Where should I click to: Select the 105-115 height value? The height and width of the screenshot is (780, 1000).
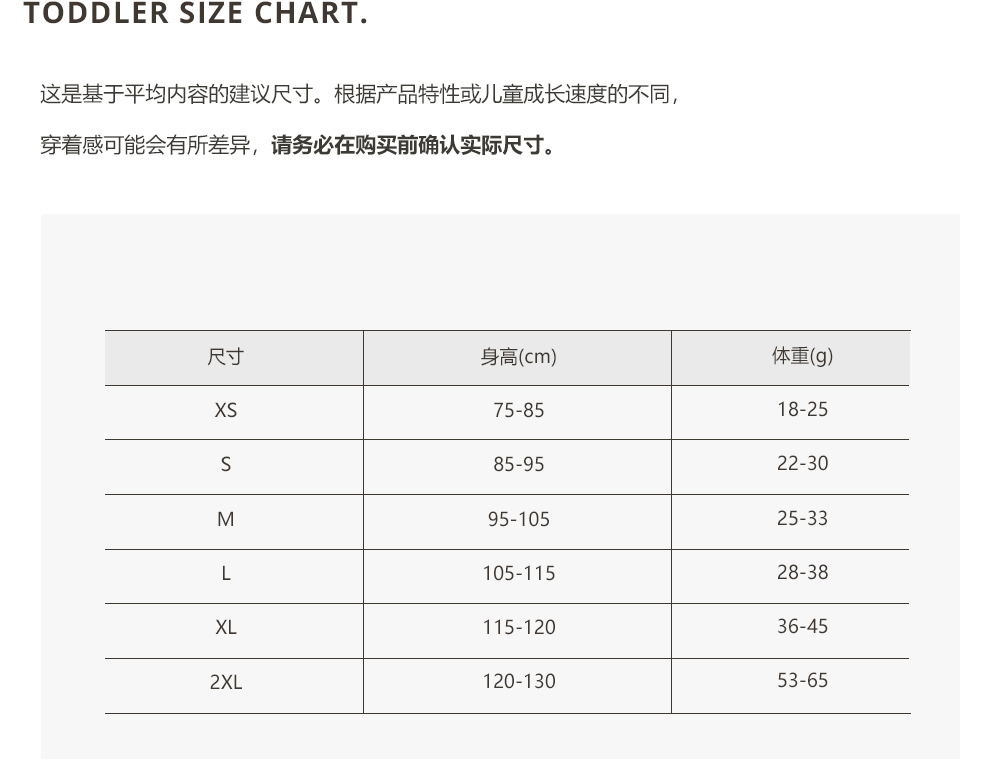click(x=518, y=573)
